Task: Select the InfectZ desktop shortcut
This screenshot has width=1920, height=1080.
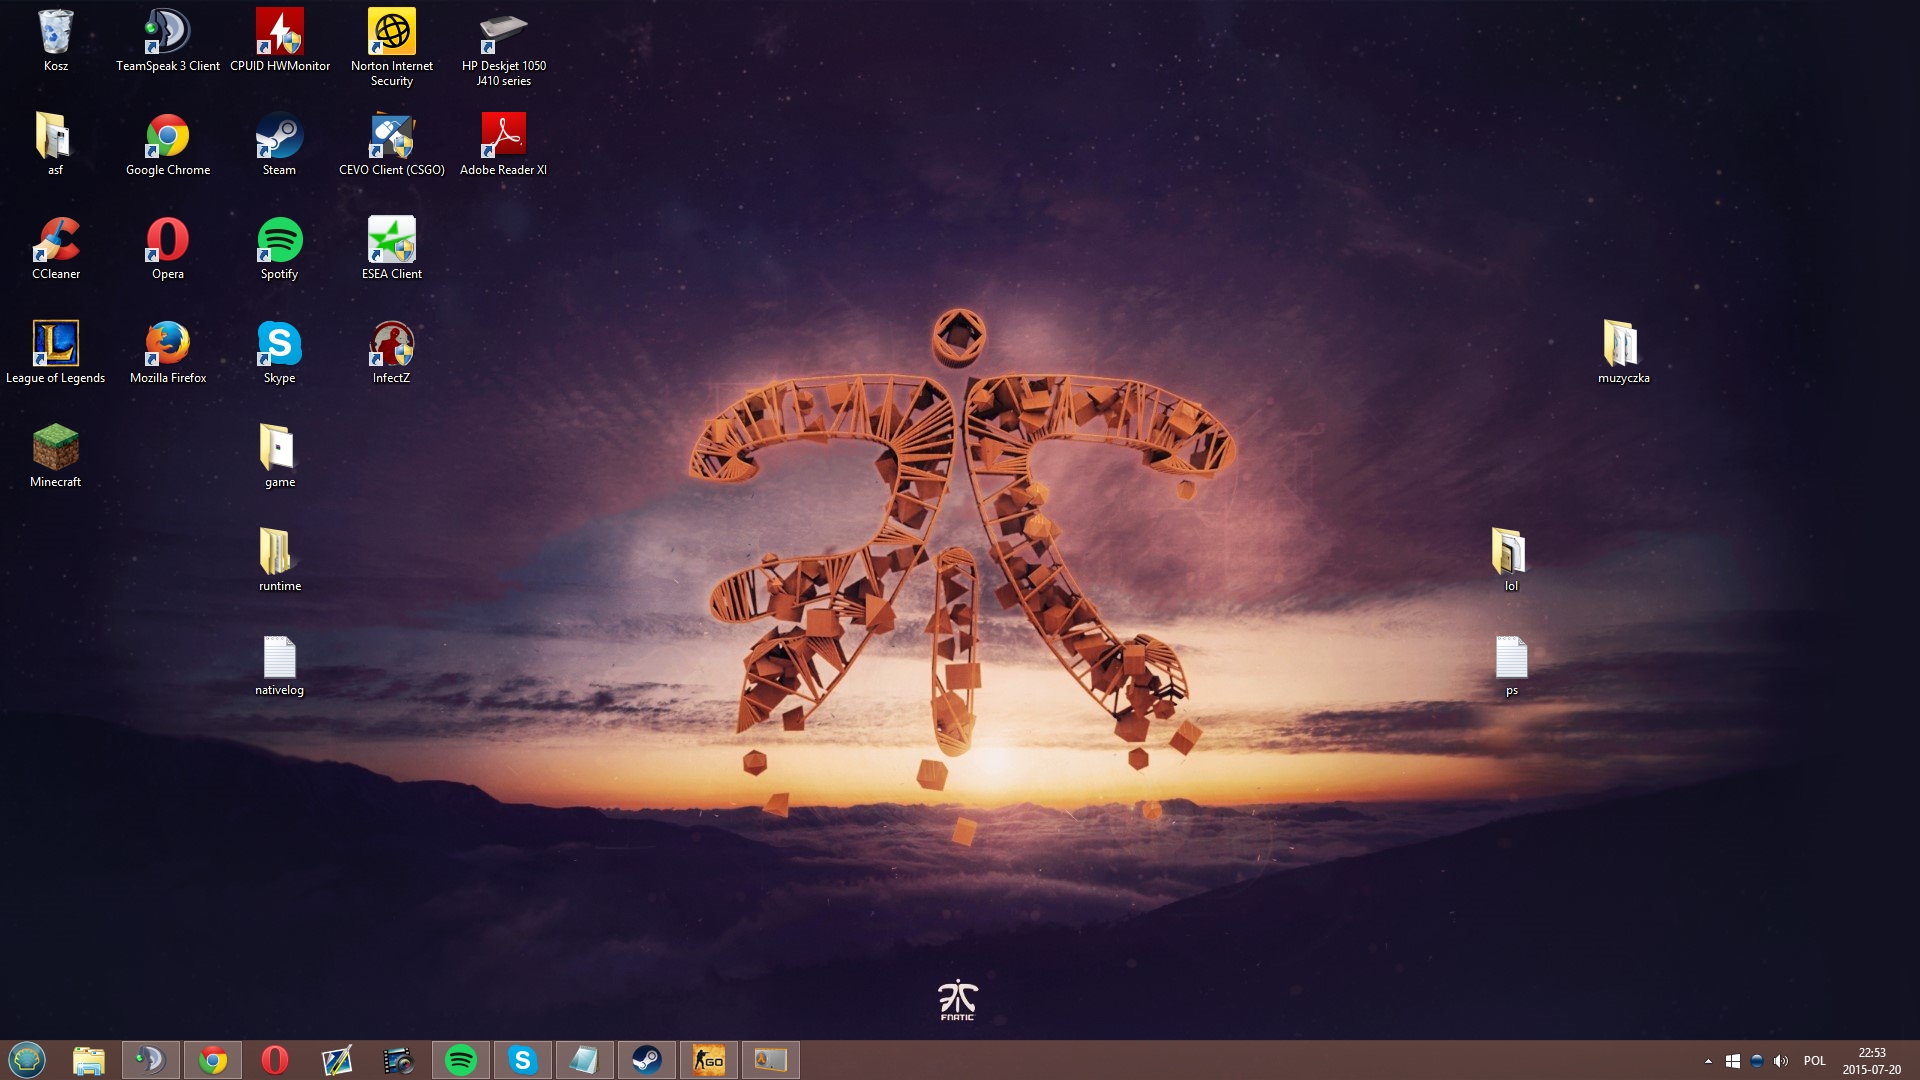Action: (x=392, y=353)
